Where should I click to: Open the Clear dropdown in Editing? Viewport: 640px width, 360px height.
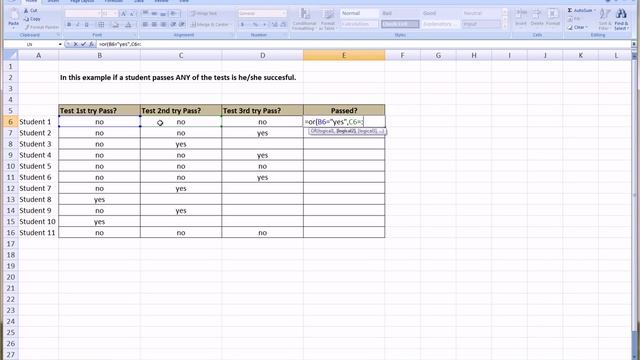587,27
